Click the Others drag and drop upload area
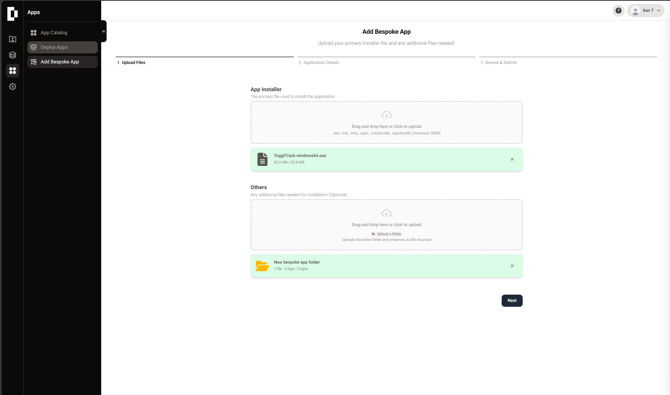The image size is (670, 395). tap(386, 224)
